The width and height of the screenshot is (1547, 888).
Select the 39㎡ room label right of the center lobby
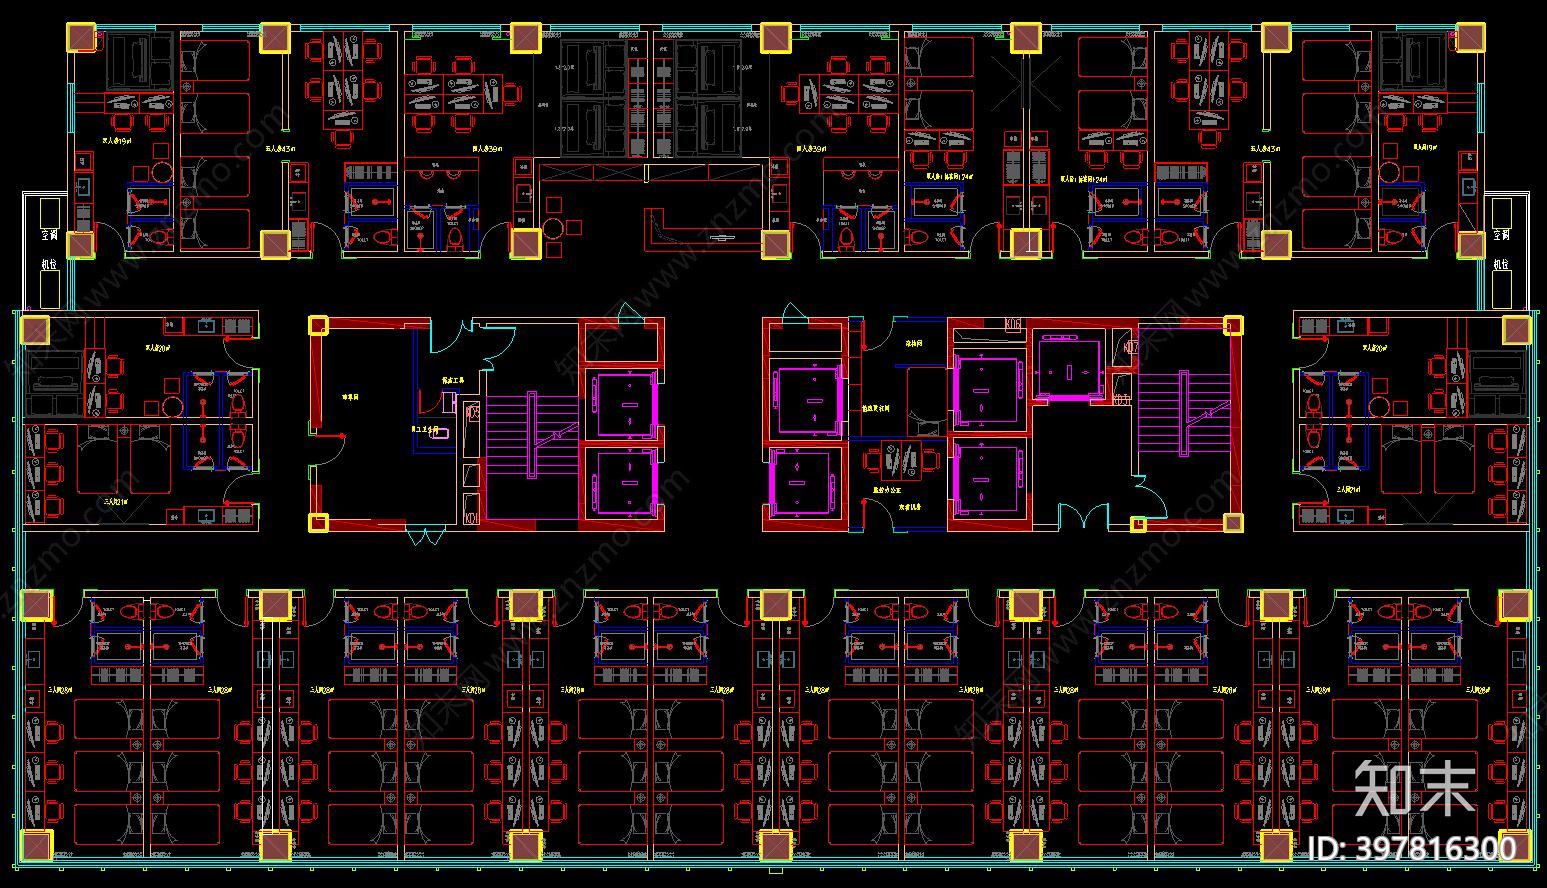click(811, 148)
